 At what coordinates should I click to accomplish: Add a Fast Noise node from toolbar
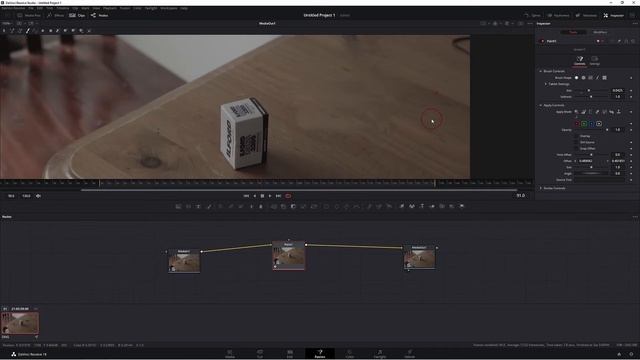point(189,207)
